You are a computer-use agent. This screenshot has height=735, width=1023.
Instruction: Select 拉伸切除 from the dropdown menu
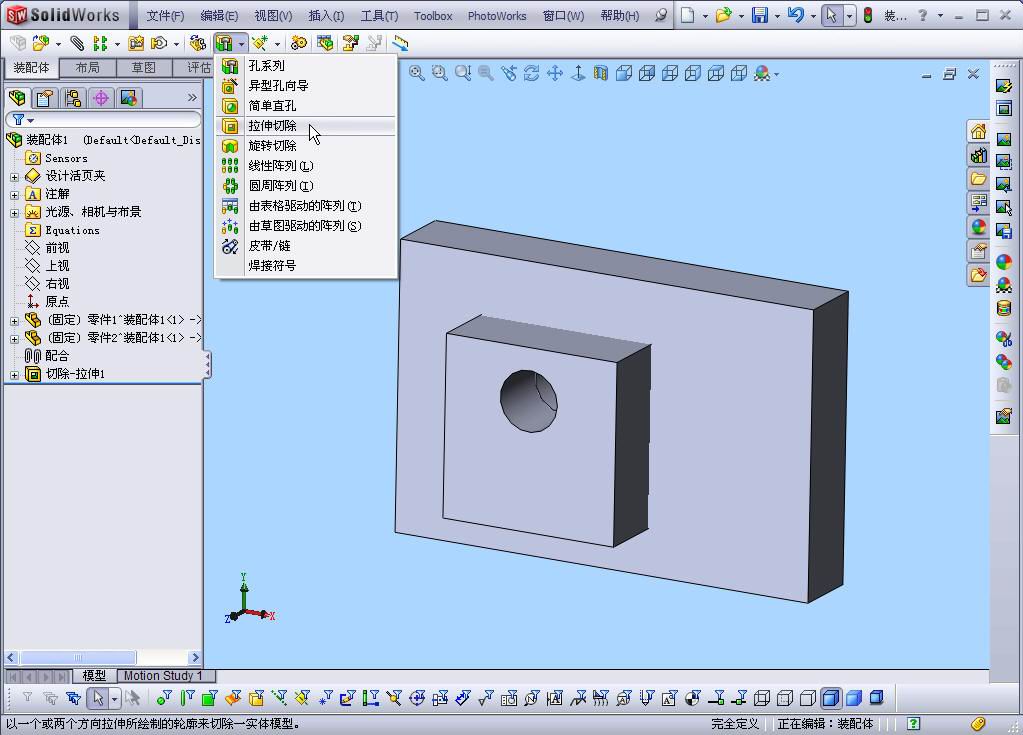[x=306, y=126]
